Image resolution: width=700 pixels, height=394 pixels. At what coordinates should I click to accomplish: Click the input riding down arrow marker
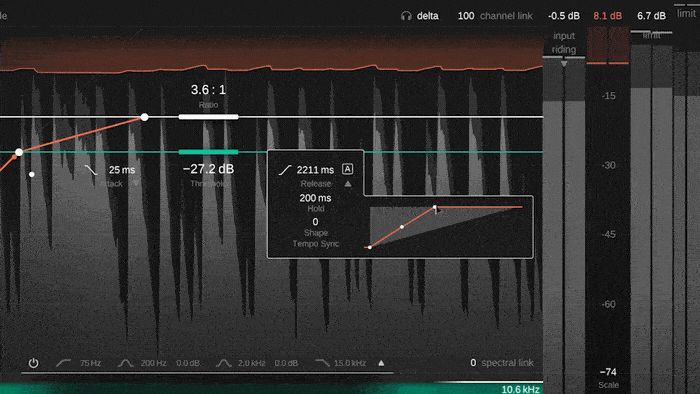coord(564,64)
